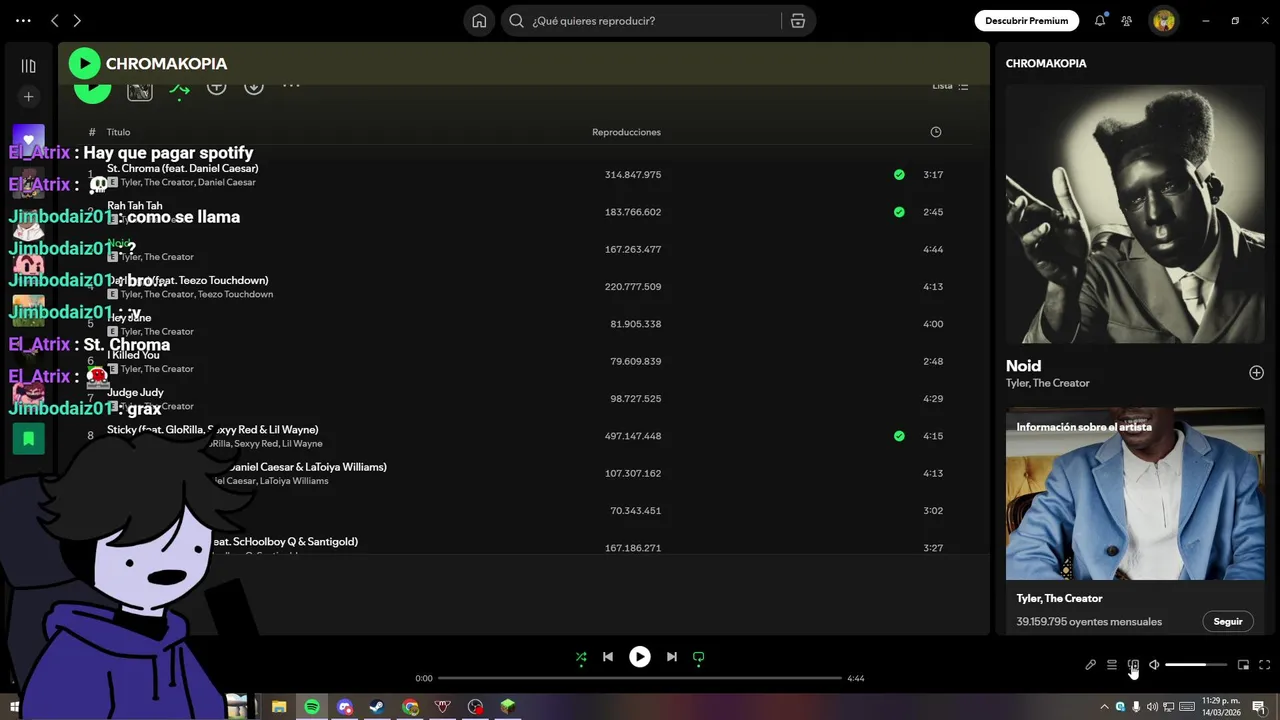
Task: Open Tyler, The Creator name in artist card
Action: [x=1059, y=598]
